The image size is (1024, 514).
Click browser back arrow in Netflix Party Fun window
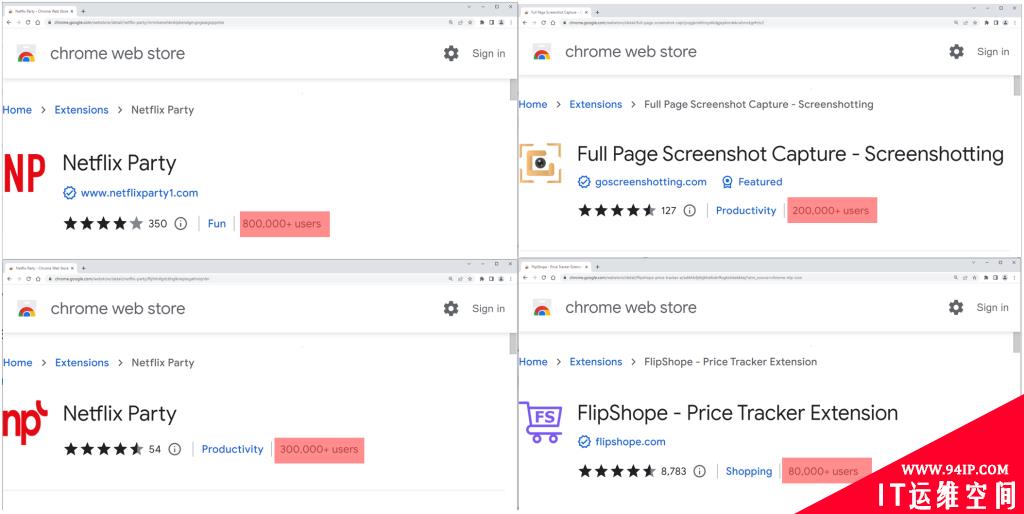click(x=9, y=22)
